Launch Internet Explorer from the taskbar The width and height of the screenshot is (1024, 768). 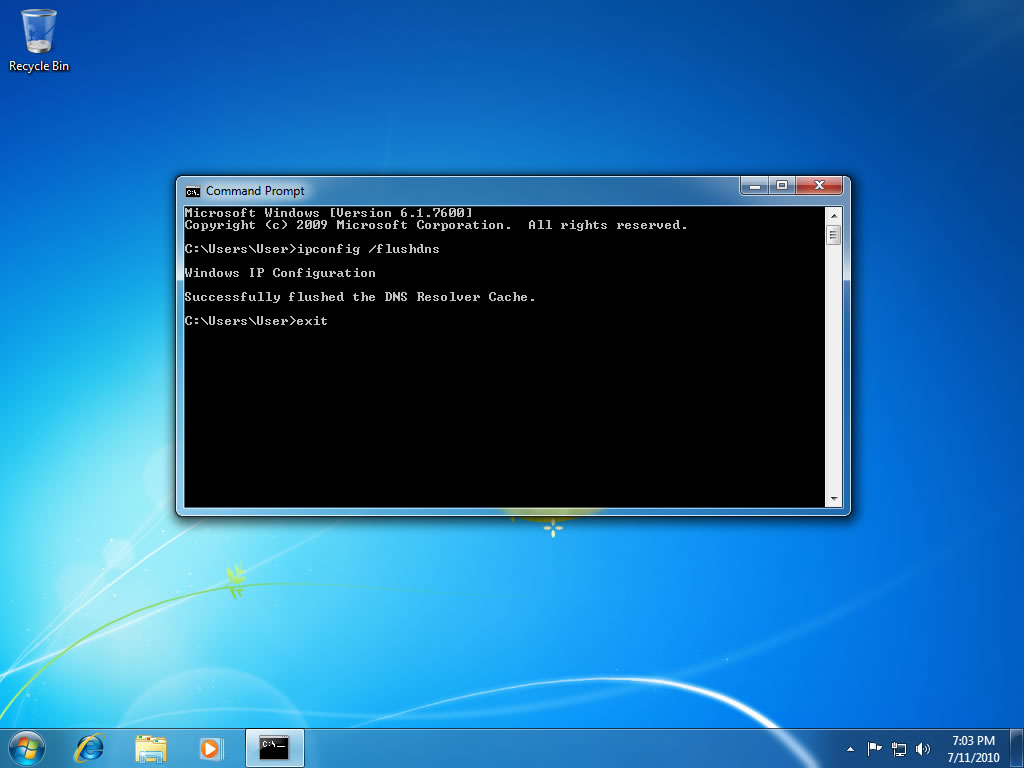coord(89,747)
